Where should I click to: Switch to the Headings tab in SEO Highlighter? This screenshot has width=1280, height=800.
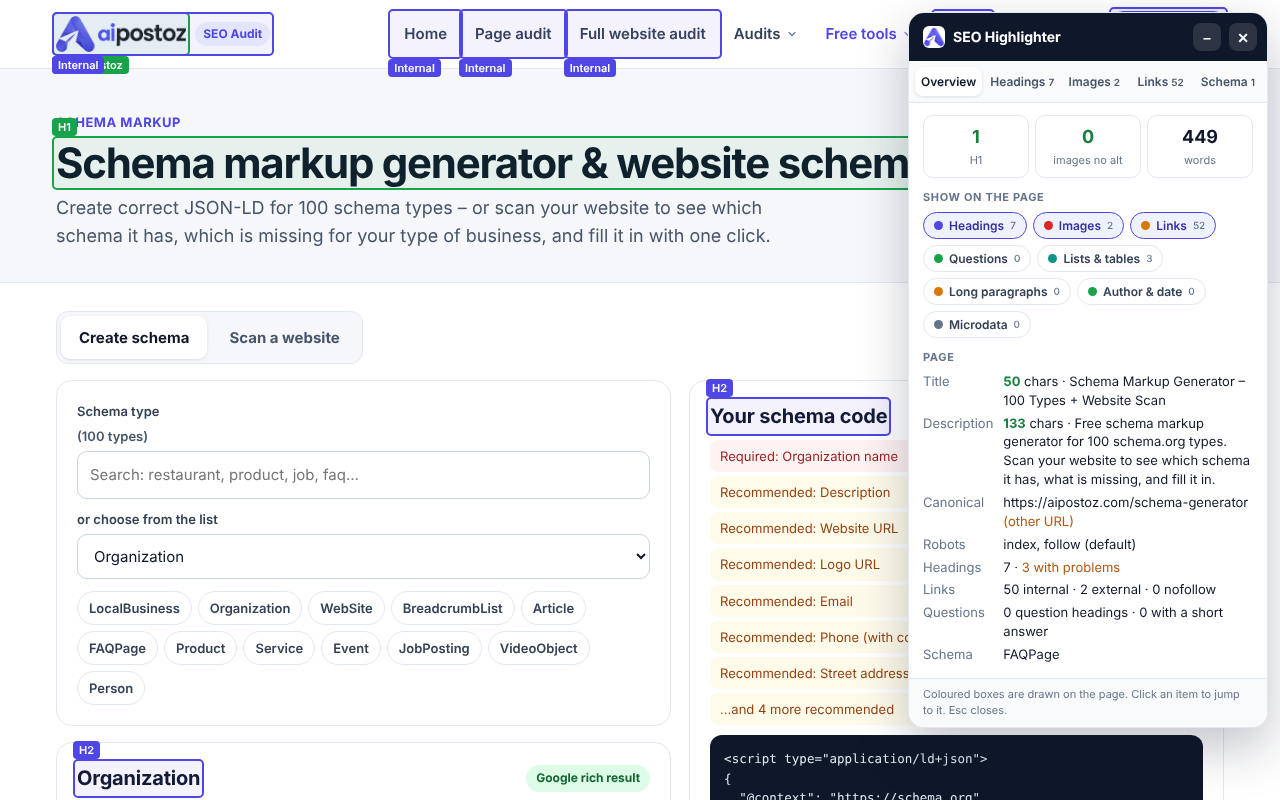[1022, 82]
